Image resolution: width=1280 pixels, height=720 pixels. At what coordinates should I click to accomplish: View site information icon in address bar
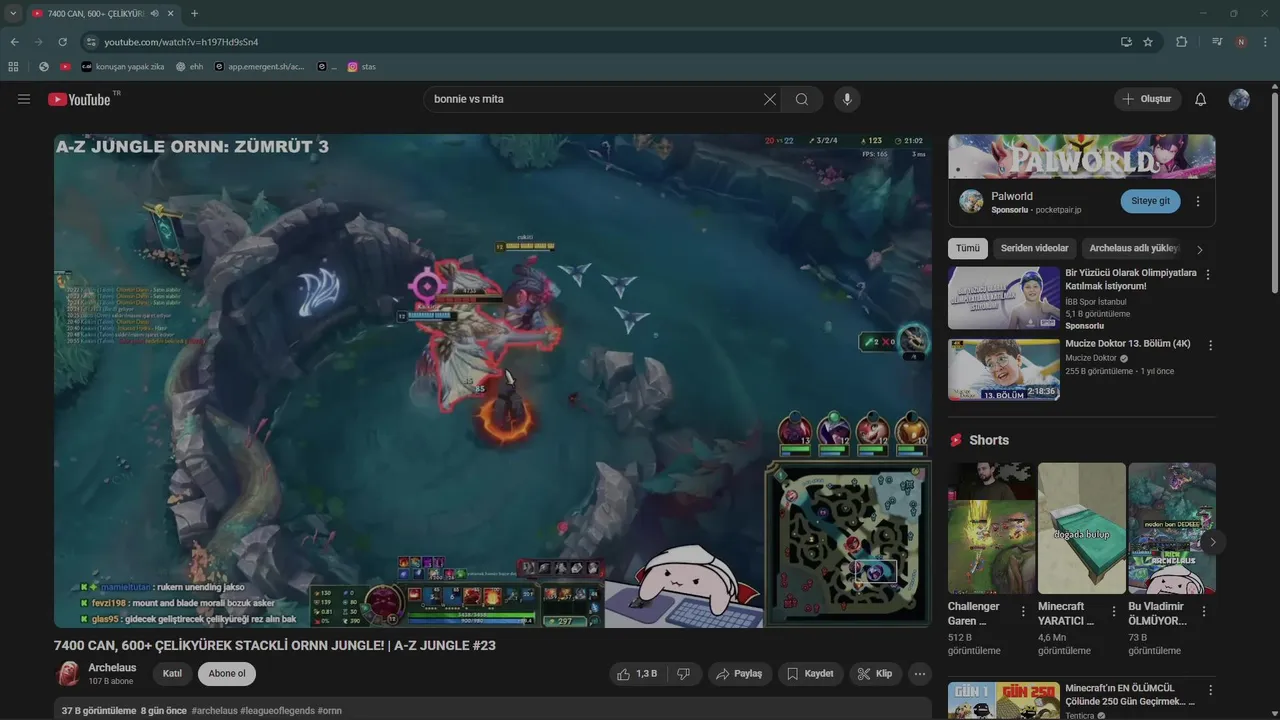click(x=91, y=42)
